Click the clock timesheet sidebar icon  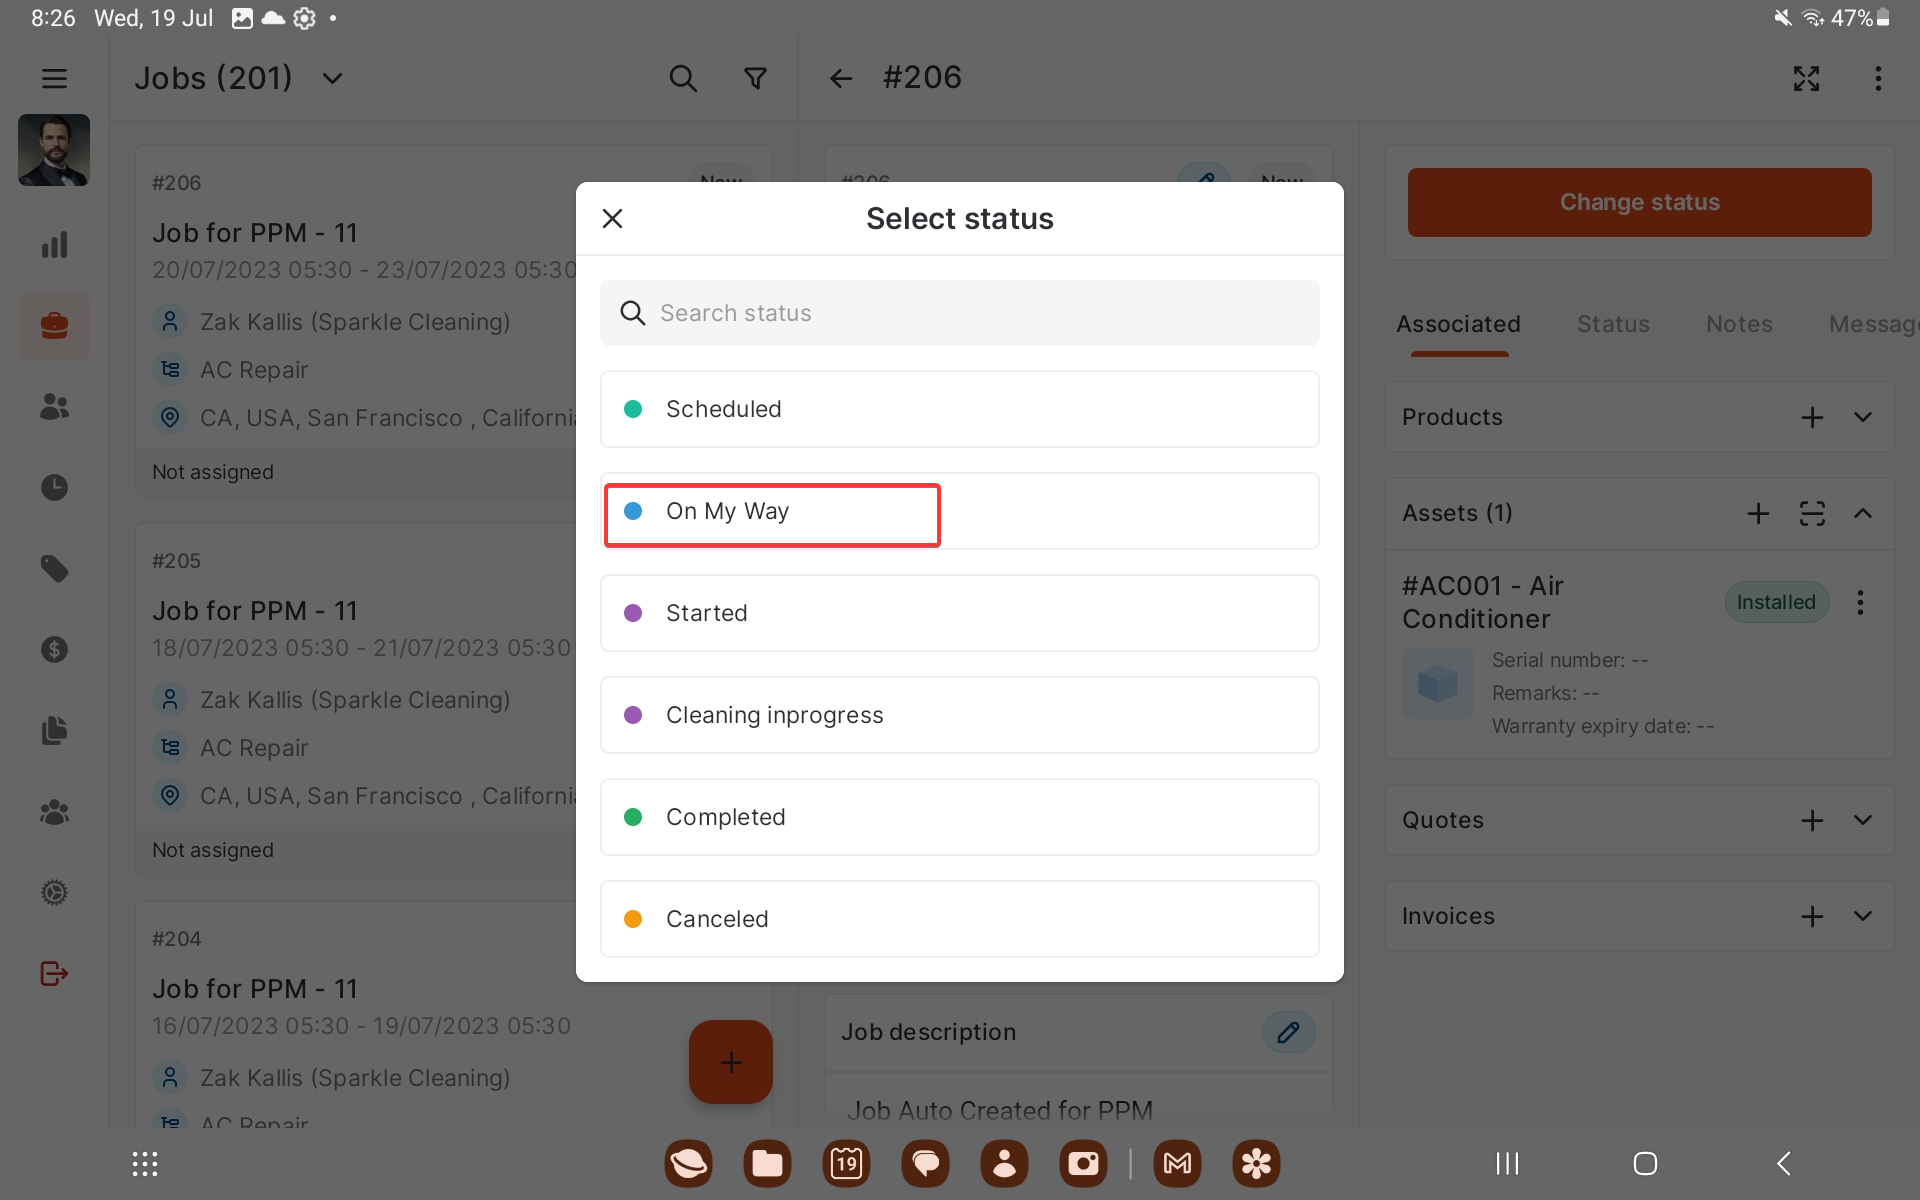click(54, 487)
